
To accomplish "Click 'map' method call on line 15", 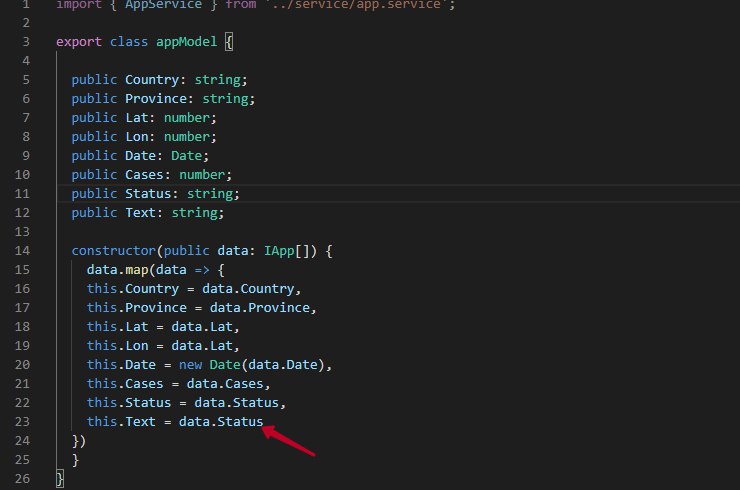I will [137, 270].
